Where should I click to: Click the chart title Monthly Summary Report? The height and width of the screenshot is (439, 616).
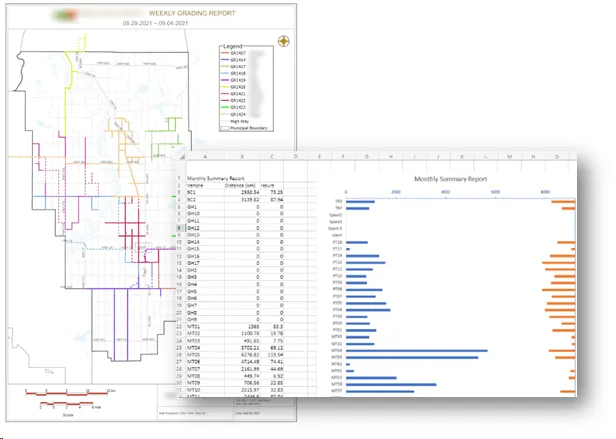coord(451,179)
